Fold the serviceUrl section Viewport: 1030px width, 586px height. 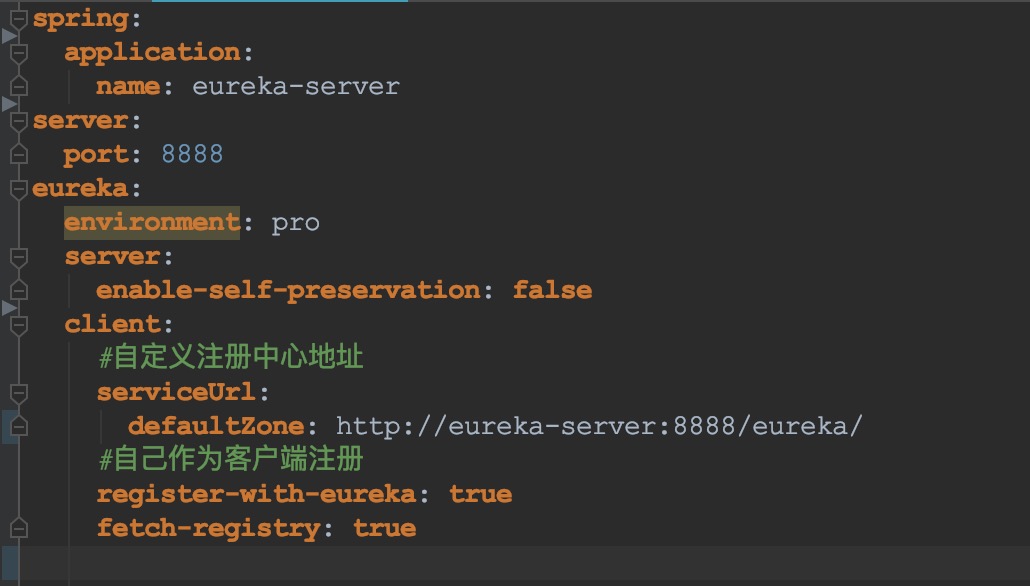pos(18,392)
